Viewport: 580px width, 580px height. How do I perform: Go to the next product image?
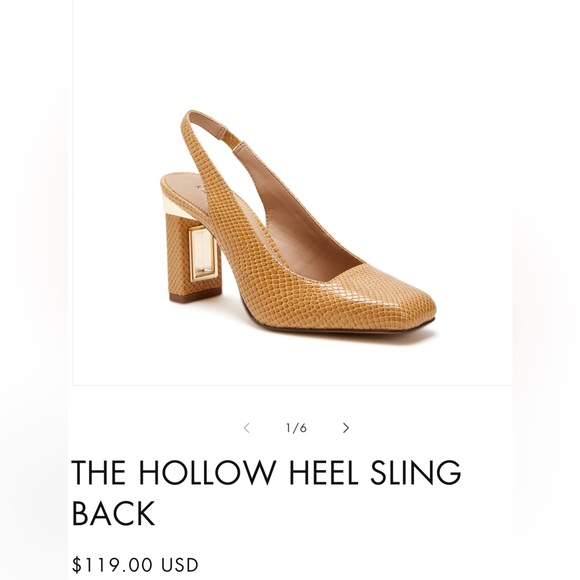tap(345, 428)
